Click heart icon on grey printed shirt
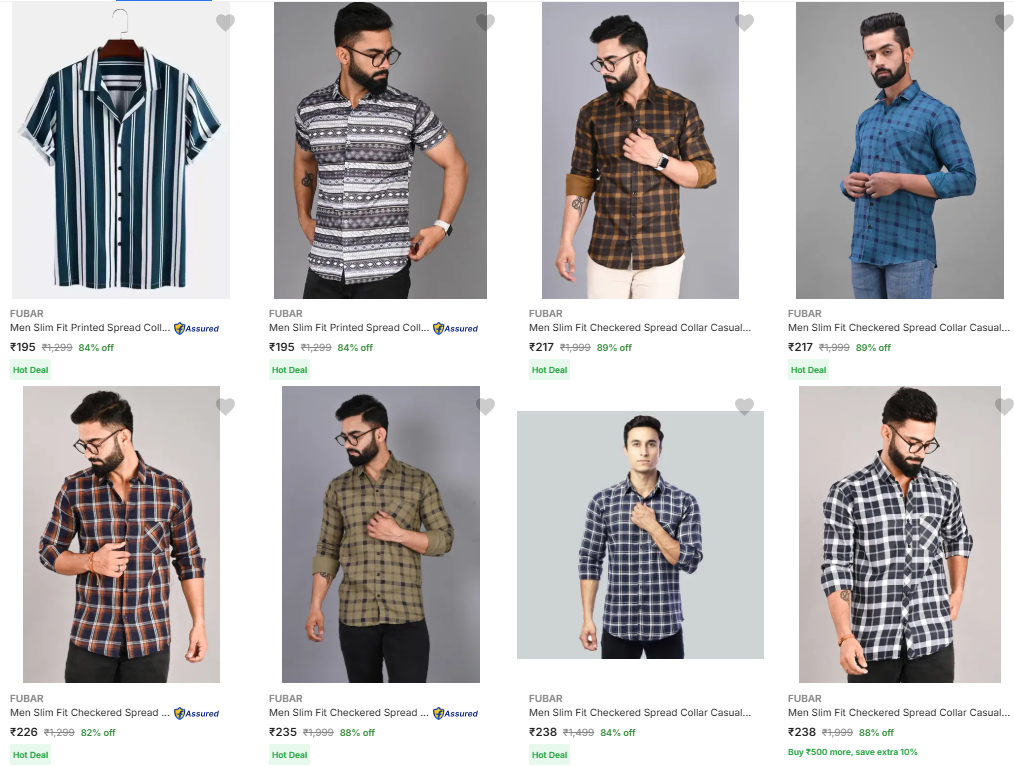This screenshot has width=1014, height=766. pyautogui.click(x=485, y=22)
